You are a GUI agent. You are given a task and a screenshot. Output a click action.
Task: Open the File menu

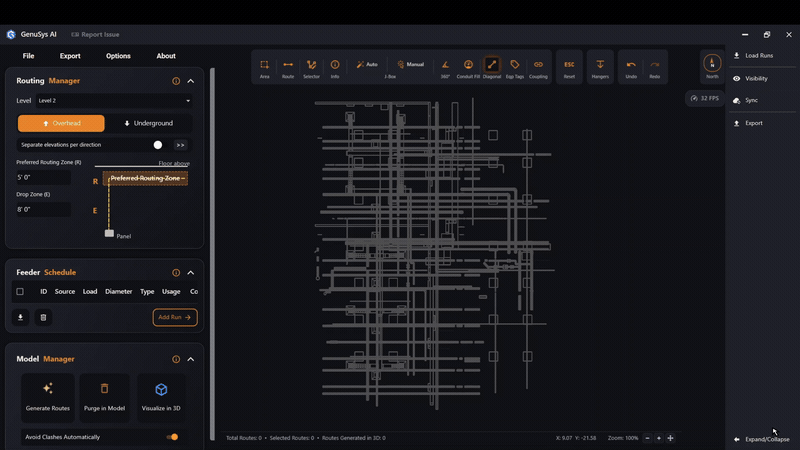coord(29,56)
